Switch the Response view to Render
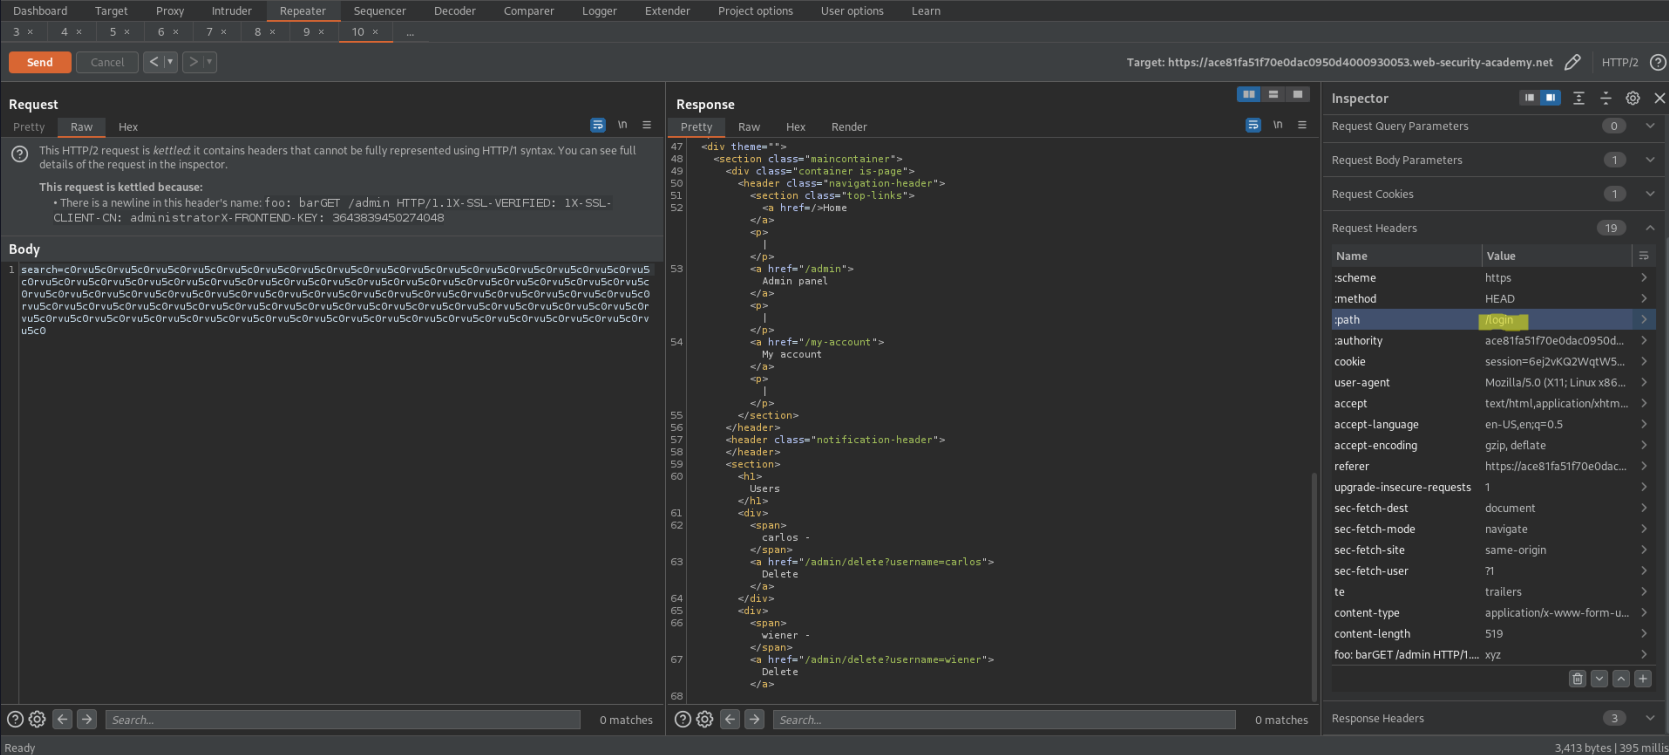Screen dimensions: 1669x755 (x=849, y=127)
